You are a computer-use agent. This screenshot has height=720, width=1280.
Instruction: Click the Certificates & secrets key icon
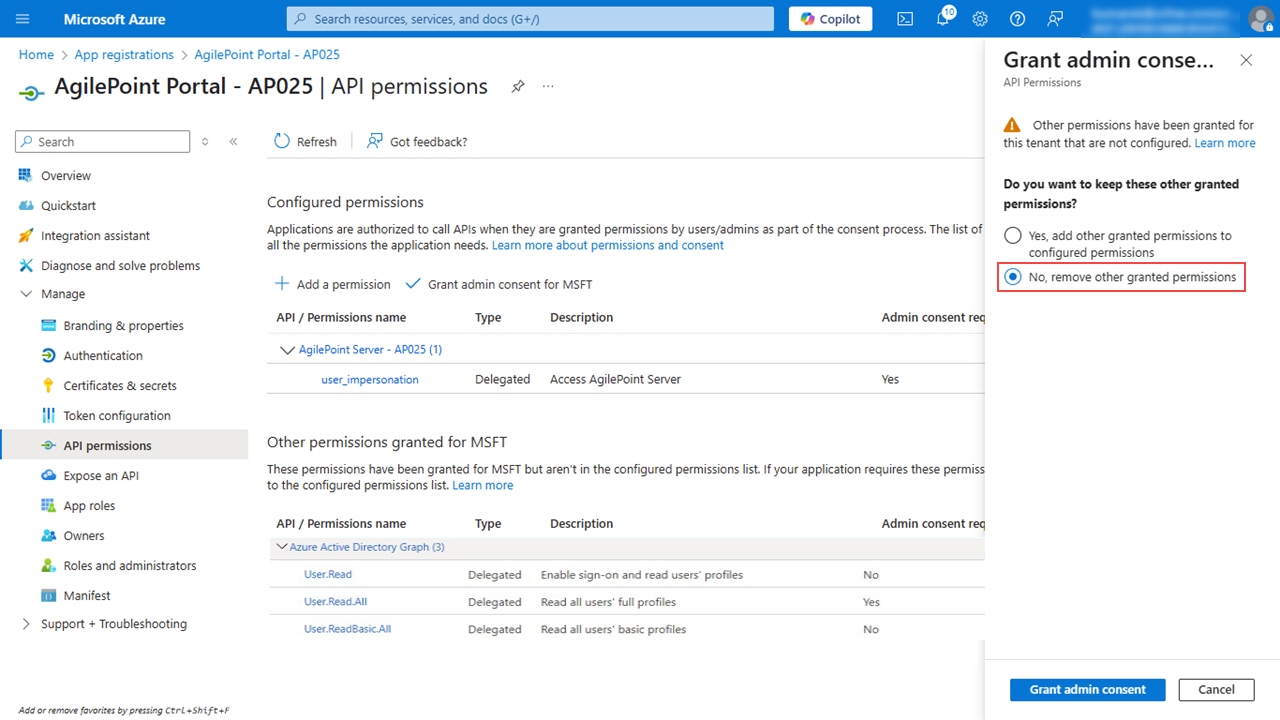48,385
